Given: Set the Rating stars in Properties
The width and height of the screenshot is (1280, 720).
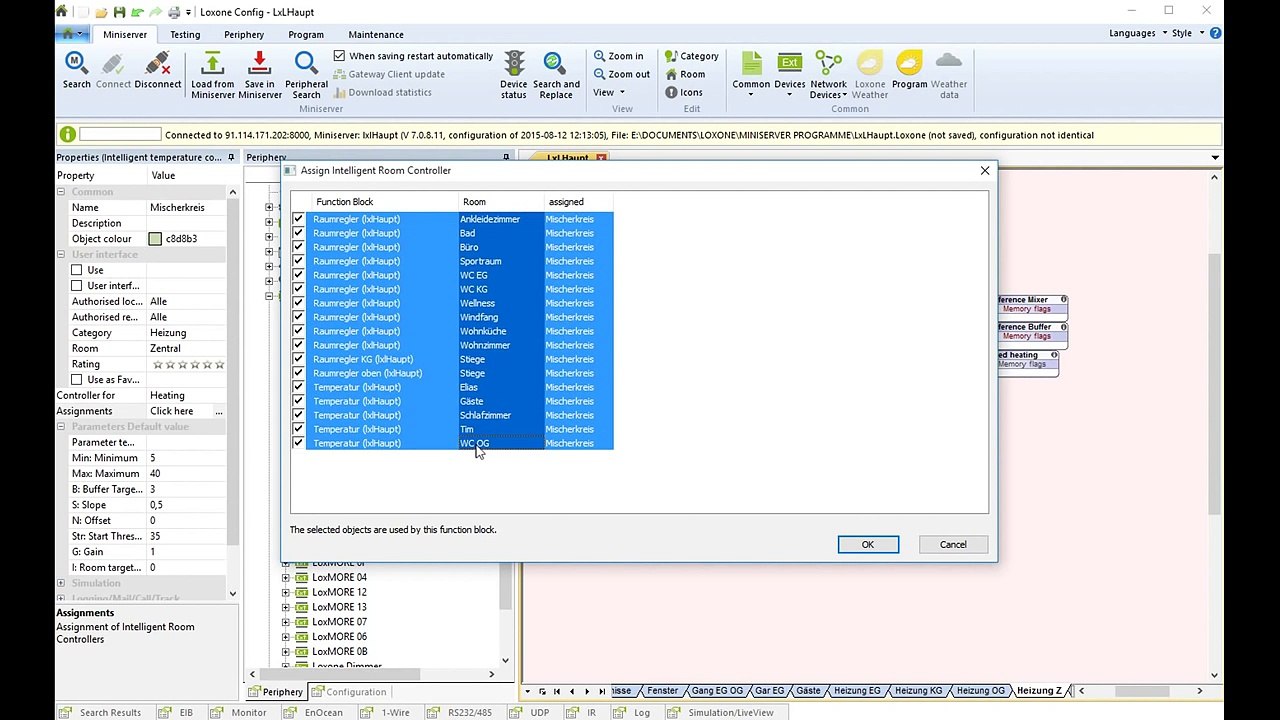Looking at the screenshot, I should (x=188, y=365).
